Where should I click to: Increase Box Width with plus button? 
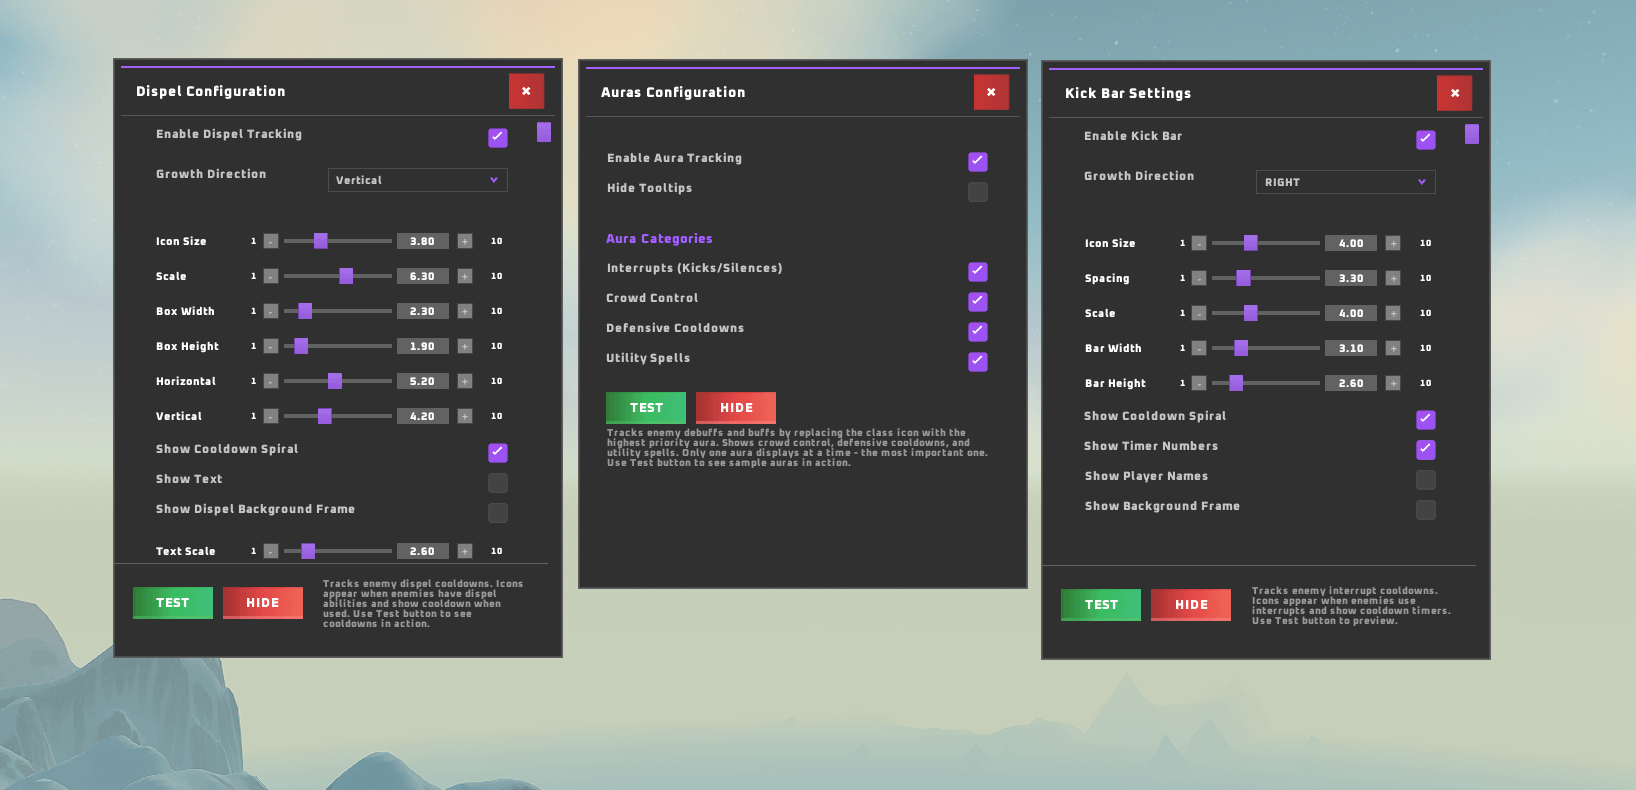point(465,311)
